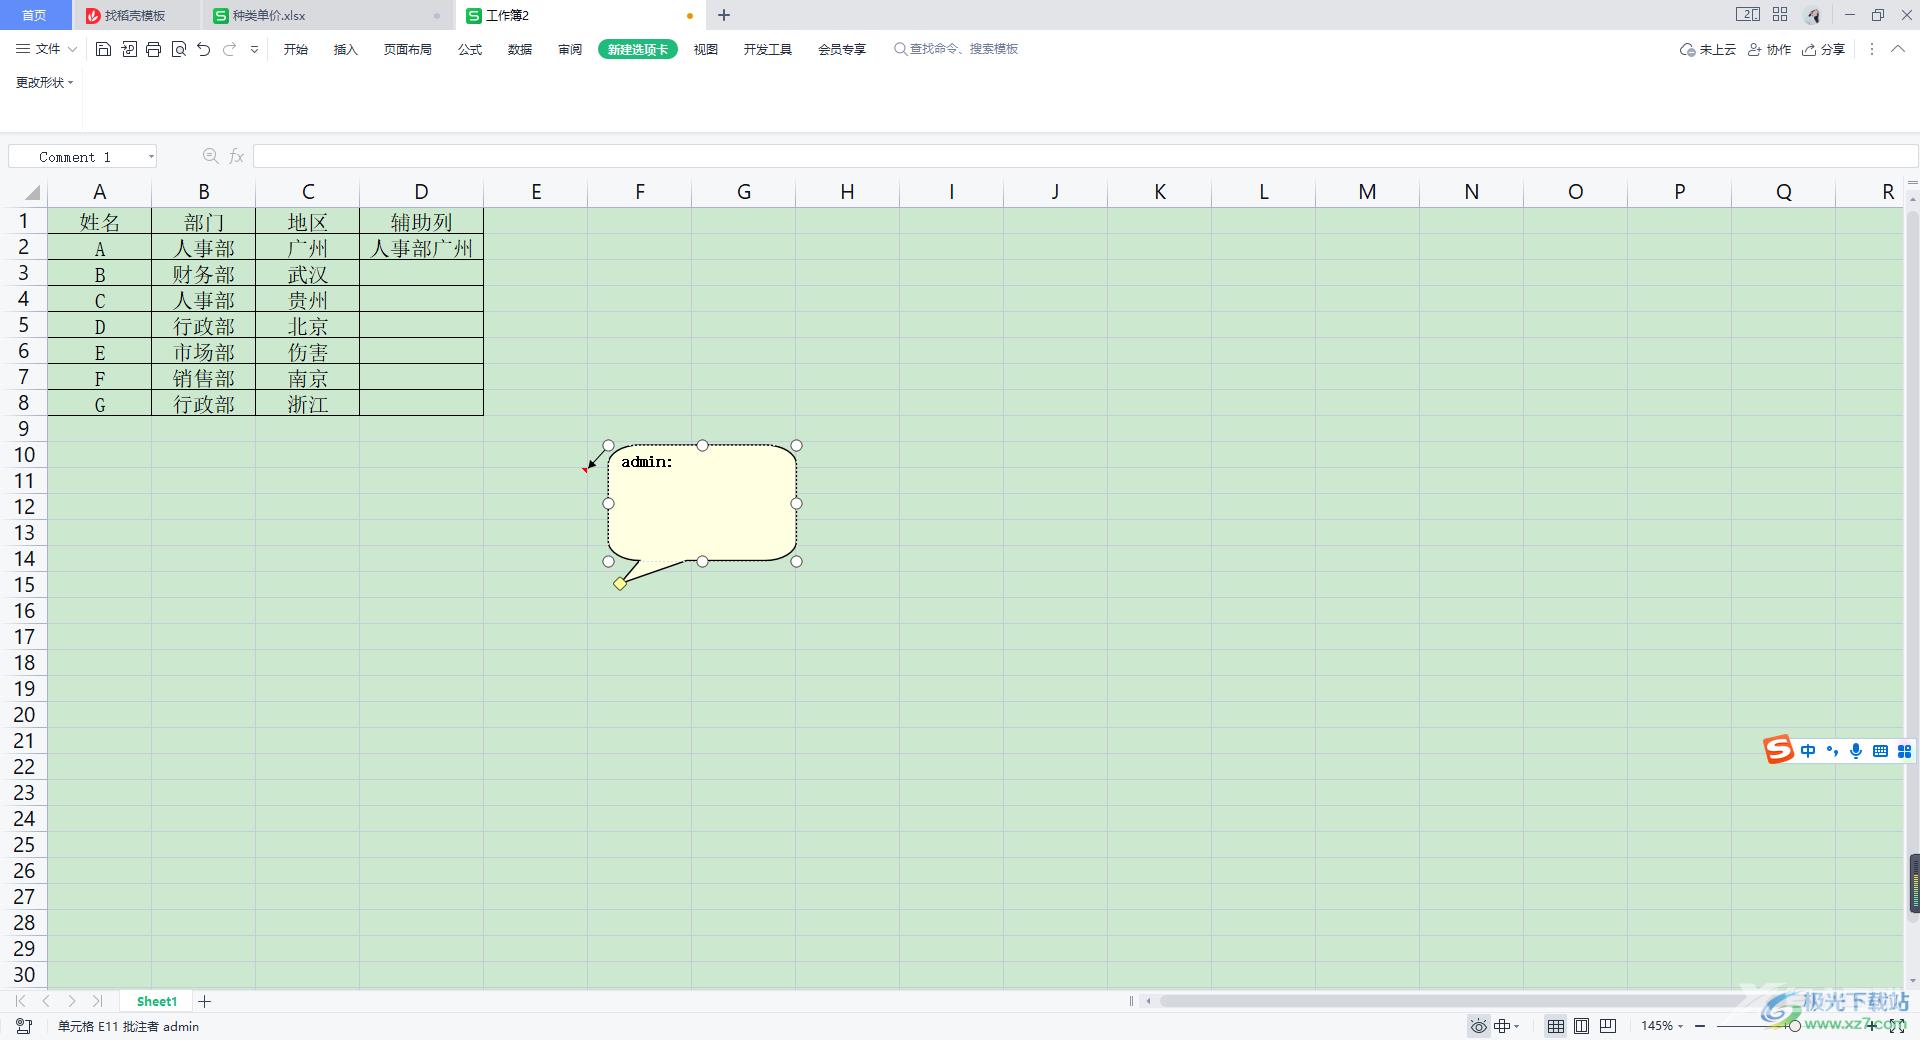The width and height of the screenshot is (1920, 1040).
Task: Click the Redo arrow icon
Action: click(229, 49)
